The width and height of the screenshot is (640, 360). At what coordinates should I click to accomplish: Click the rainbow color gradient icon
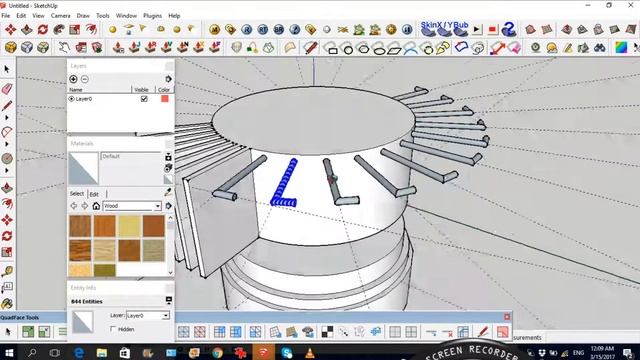point(621,47)
